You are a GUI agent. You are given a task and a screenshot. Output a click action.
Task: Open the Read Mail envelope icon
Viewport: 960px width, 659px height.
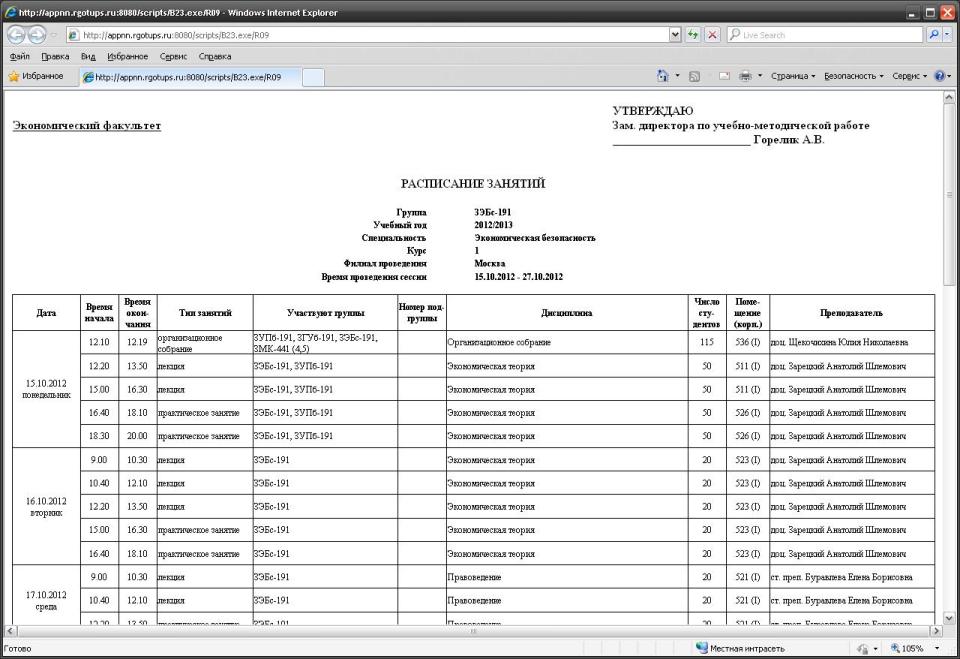[x=723, y=76]
